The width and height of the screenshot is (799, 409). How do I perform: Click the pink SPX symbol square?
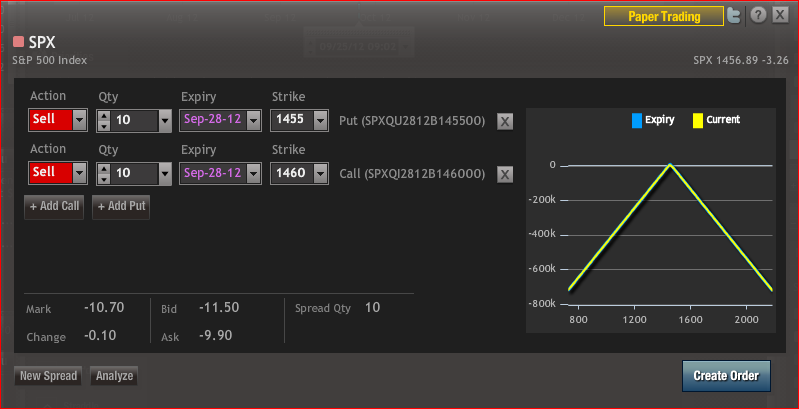tap(19, 42)
